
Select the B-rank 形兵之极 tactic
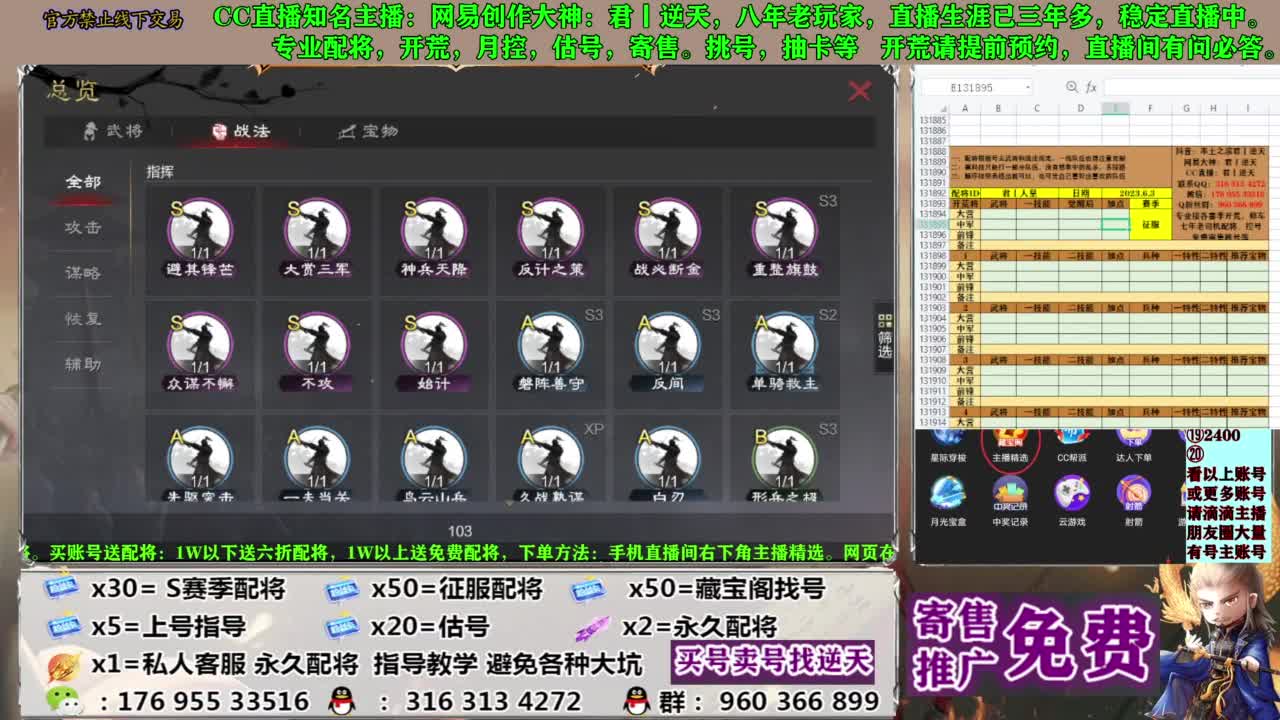tap(784, 460)
